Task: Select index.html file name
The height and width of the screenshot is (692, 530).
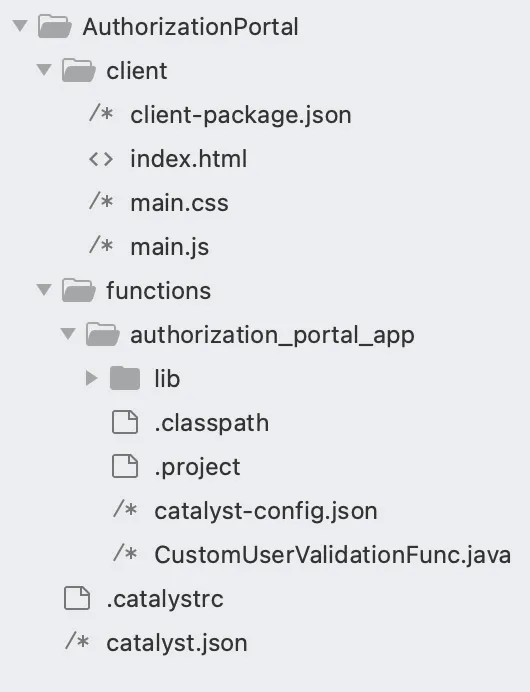Action: [188, 159]
